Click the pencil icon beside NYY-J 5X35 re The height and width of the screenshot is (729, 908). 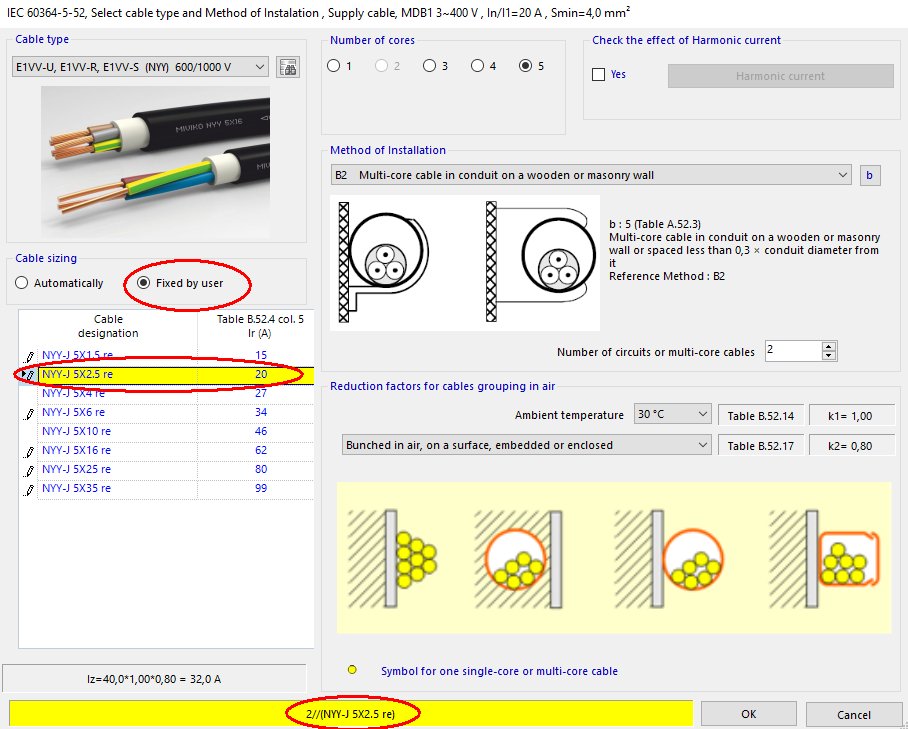click(x=29, y=487)
